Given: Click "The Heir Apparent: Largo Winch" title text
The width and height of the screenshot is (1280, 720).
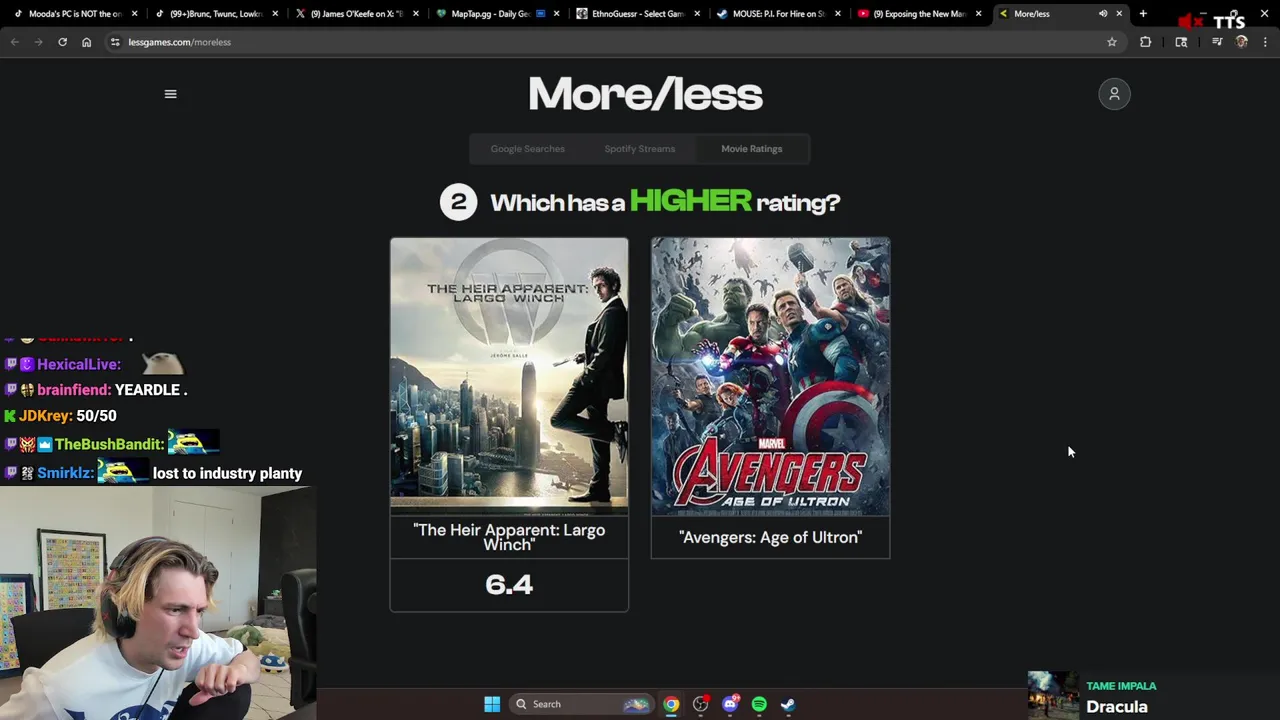Looking at the screenshot, I should [509, 537].
